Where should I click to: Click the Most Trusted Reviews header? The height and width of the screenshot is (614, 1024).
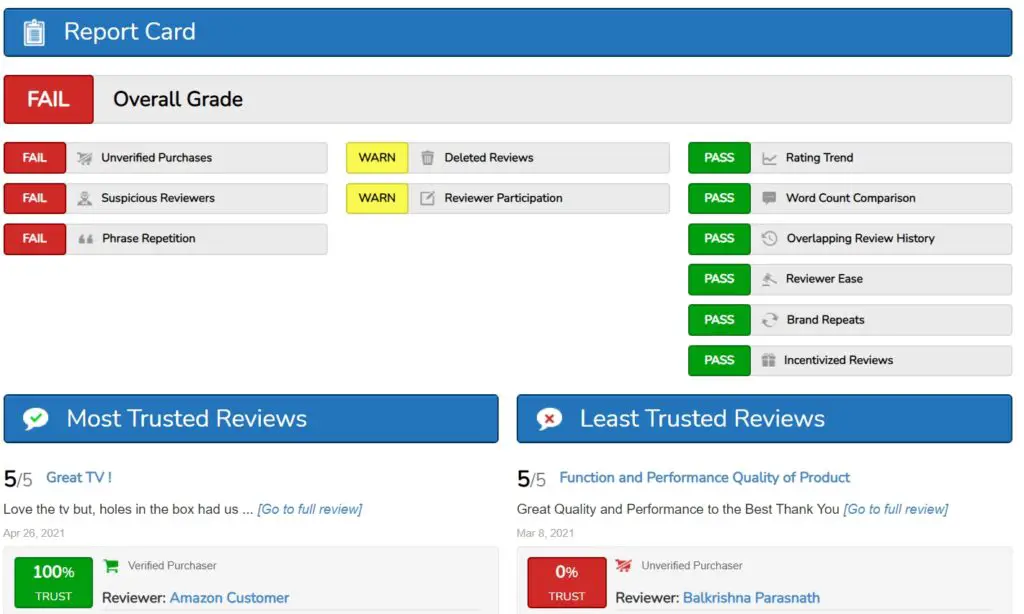251,419
